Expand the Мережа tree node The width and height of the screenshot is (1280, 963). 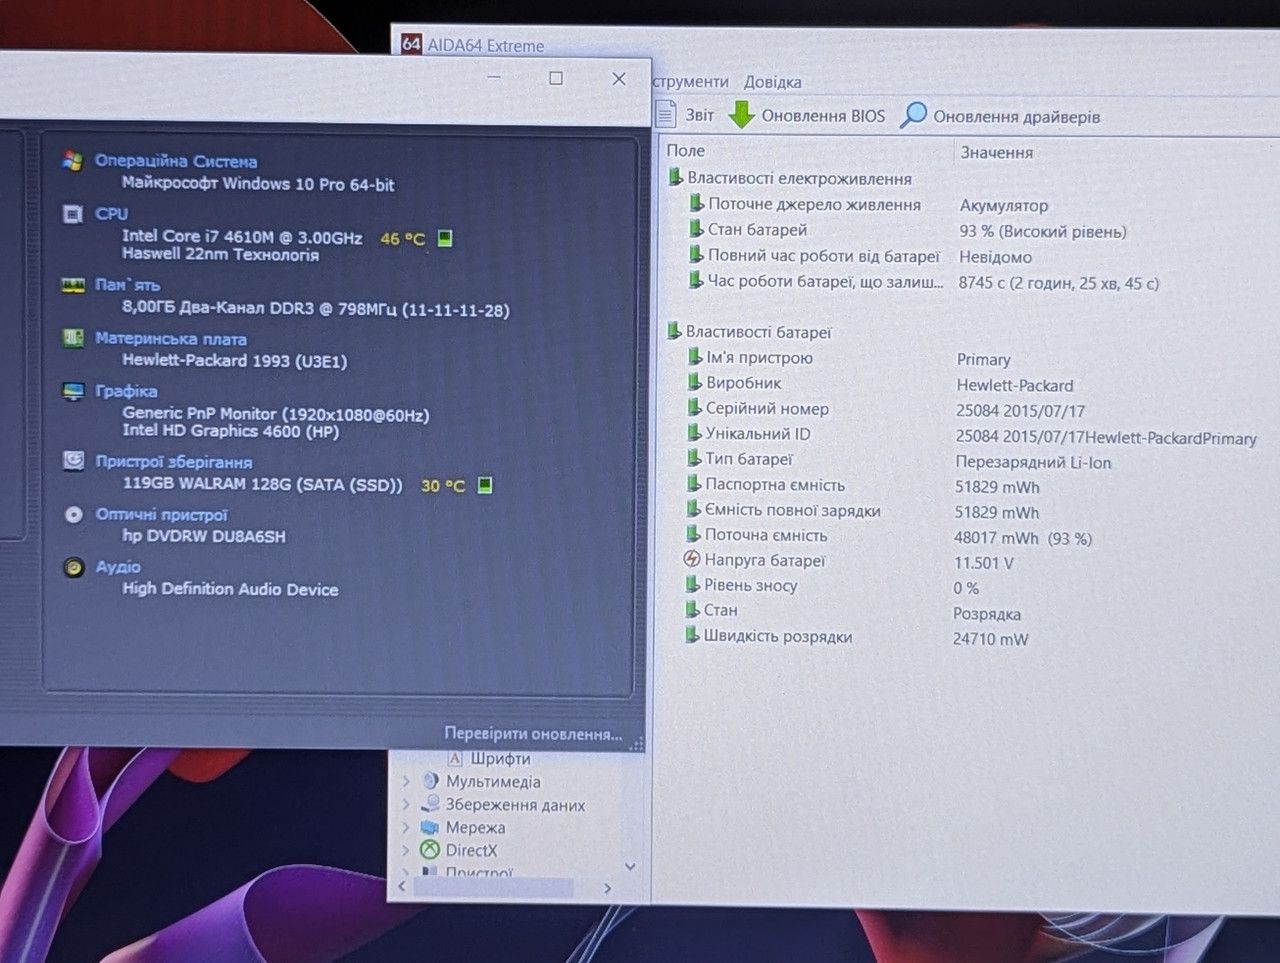[406, 827]
